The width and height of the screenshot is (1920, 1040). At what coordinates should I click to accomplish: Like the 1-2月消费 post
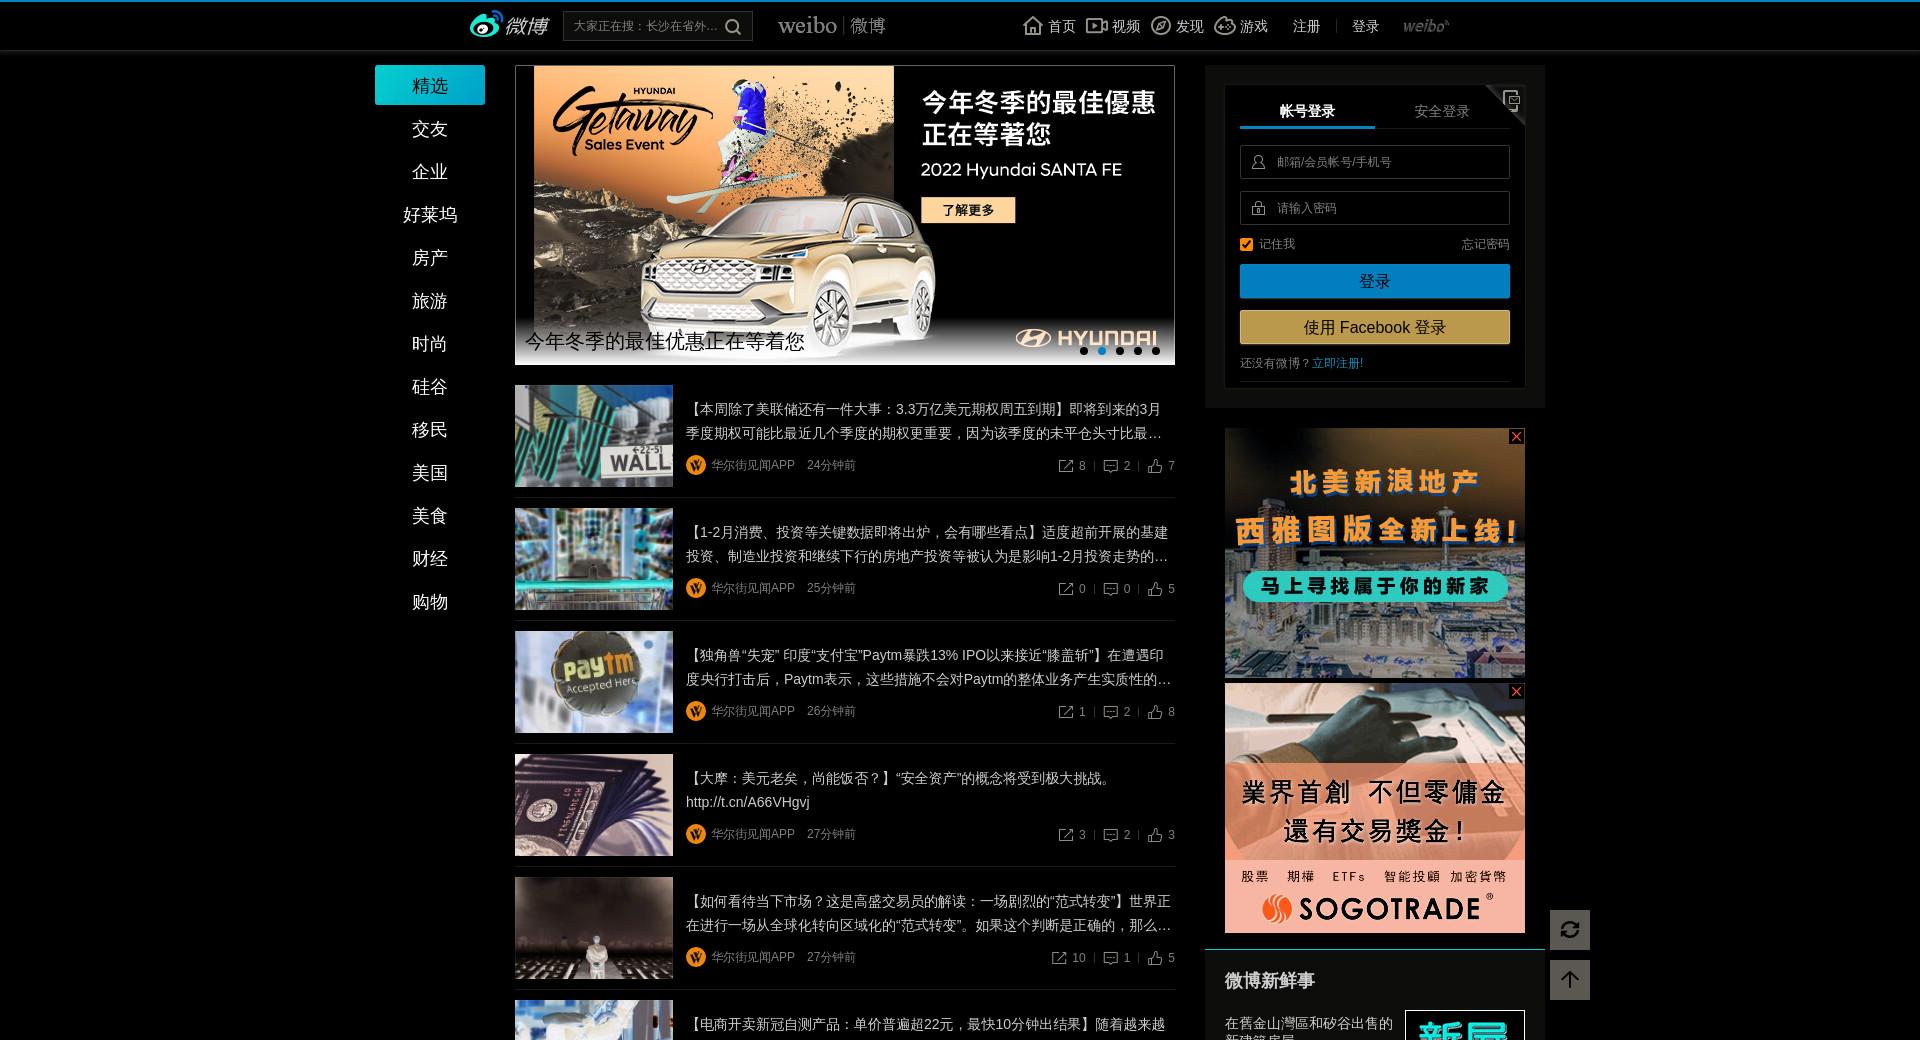pos(1155,589)
